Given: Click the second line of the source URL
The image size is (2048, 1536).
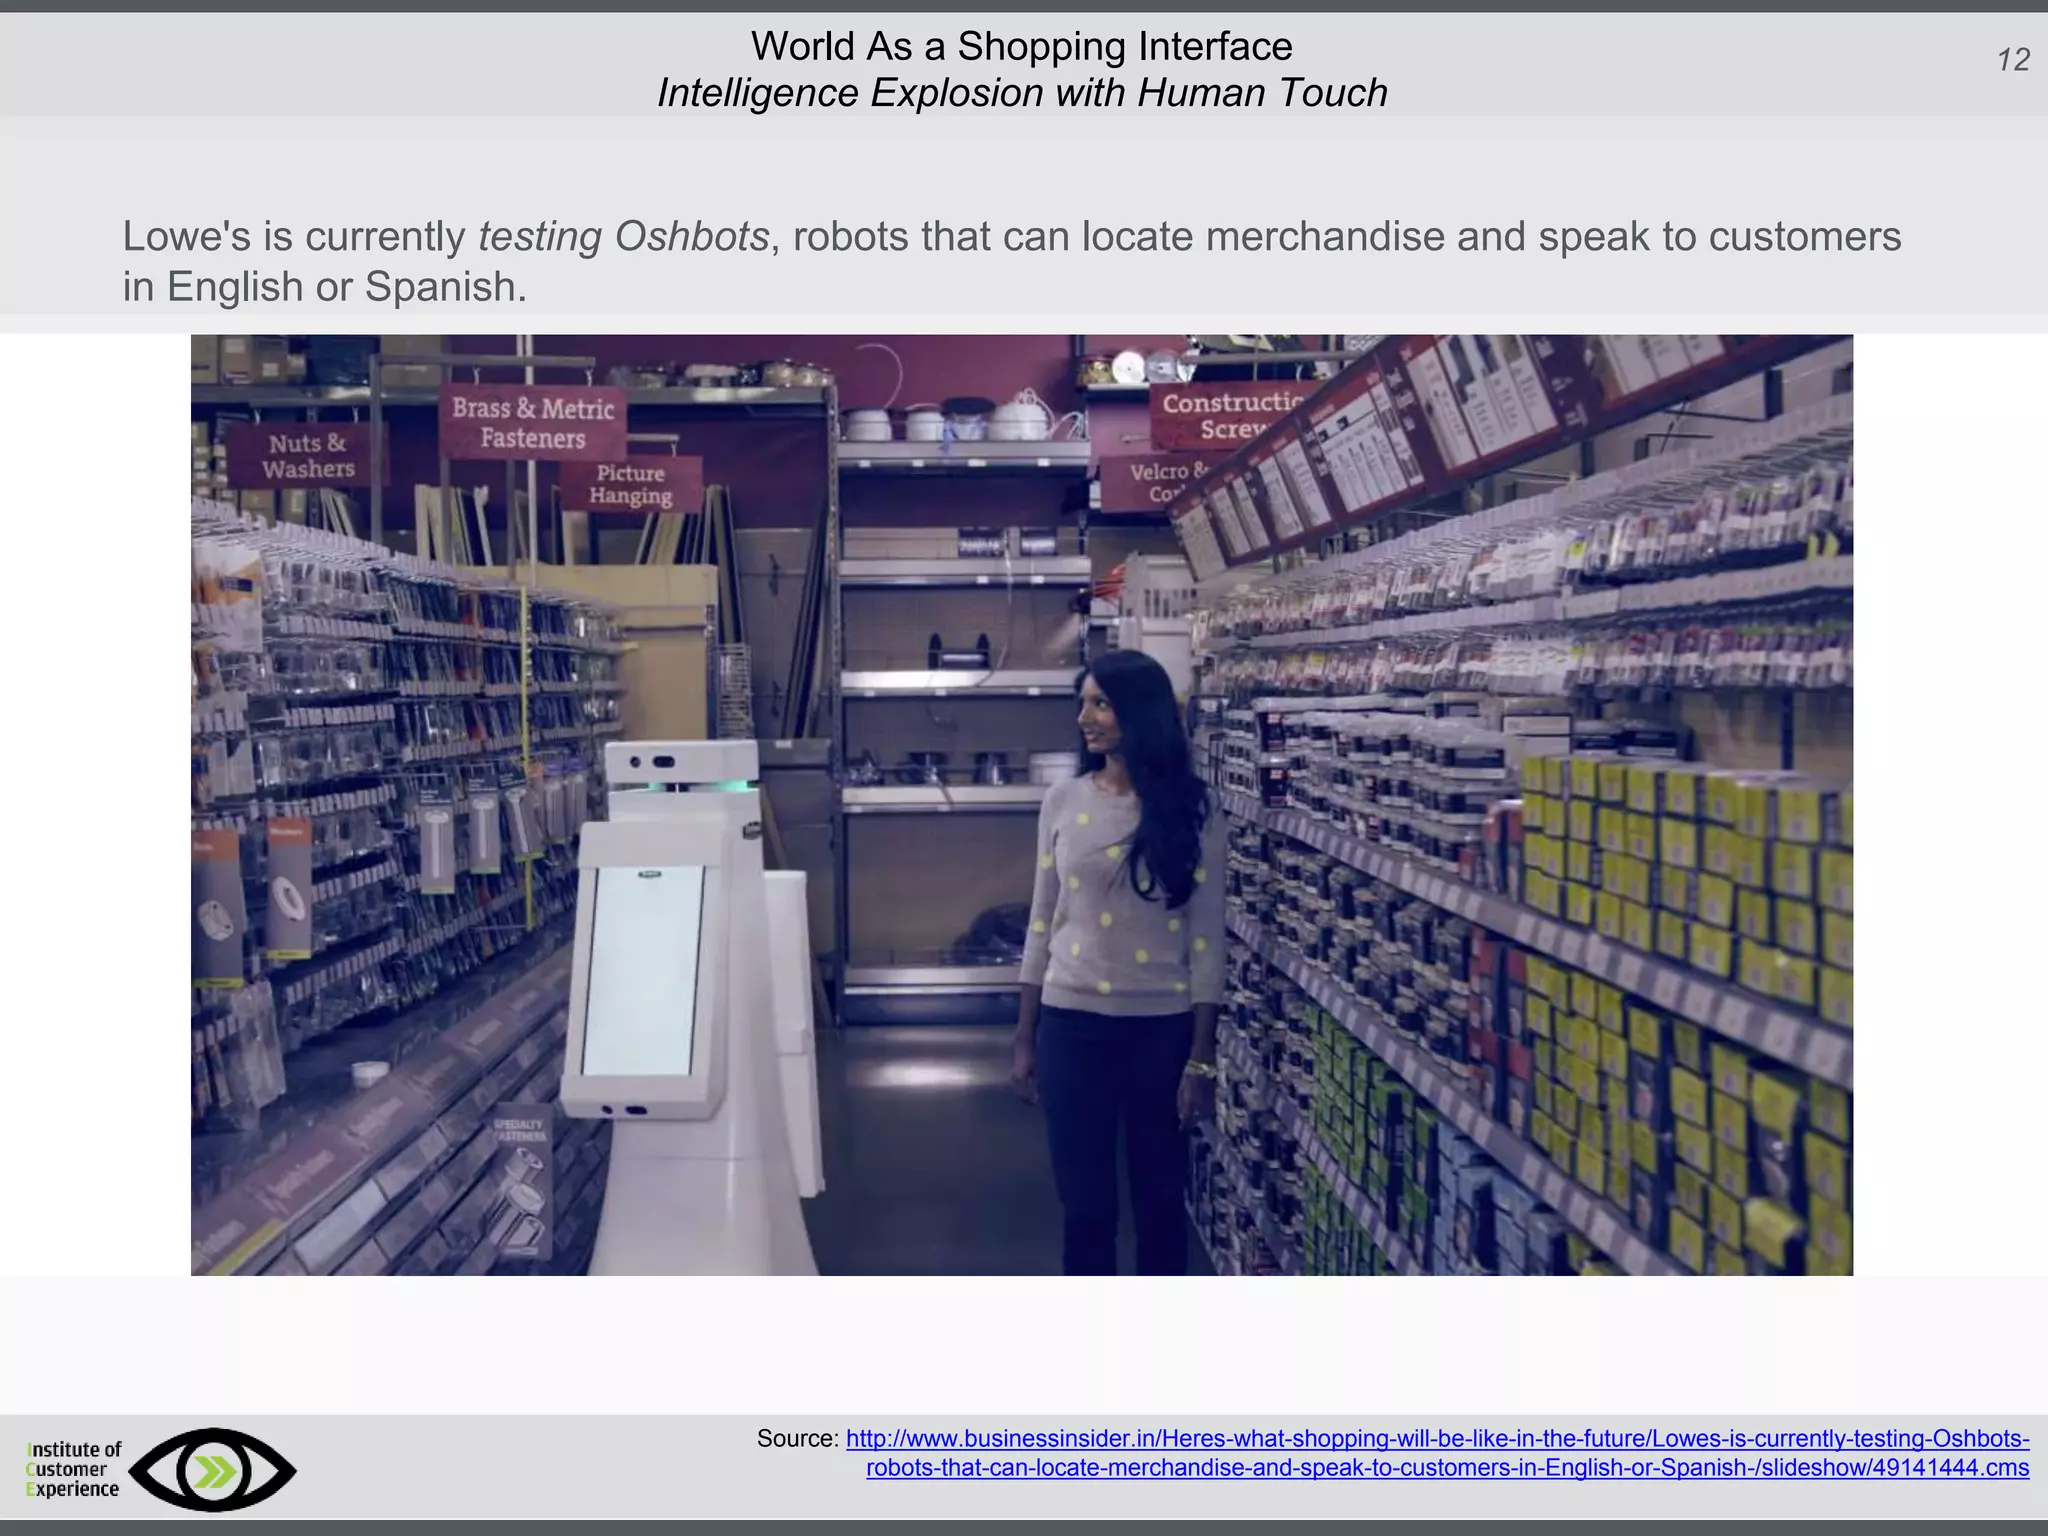Looking at the screenshot, I should pos(1447,1468).
